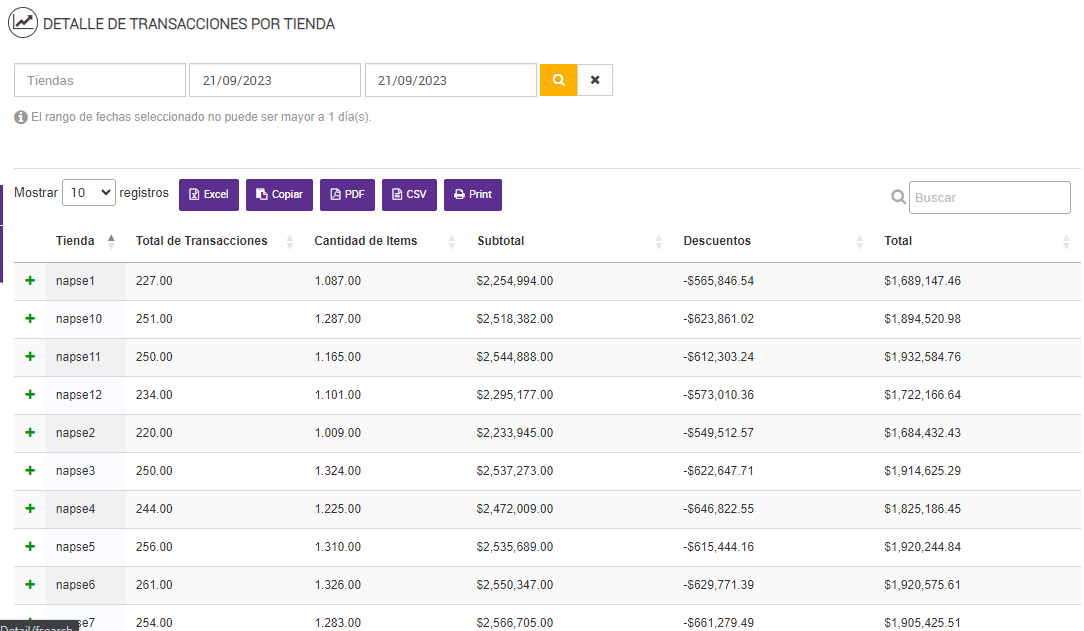This screenshot has width=1084, height=631.
Task: Click the Buscar search input
Action: pyautogui.click(x=990, y=198)
